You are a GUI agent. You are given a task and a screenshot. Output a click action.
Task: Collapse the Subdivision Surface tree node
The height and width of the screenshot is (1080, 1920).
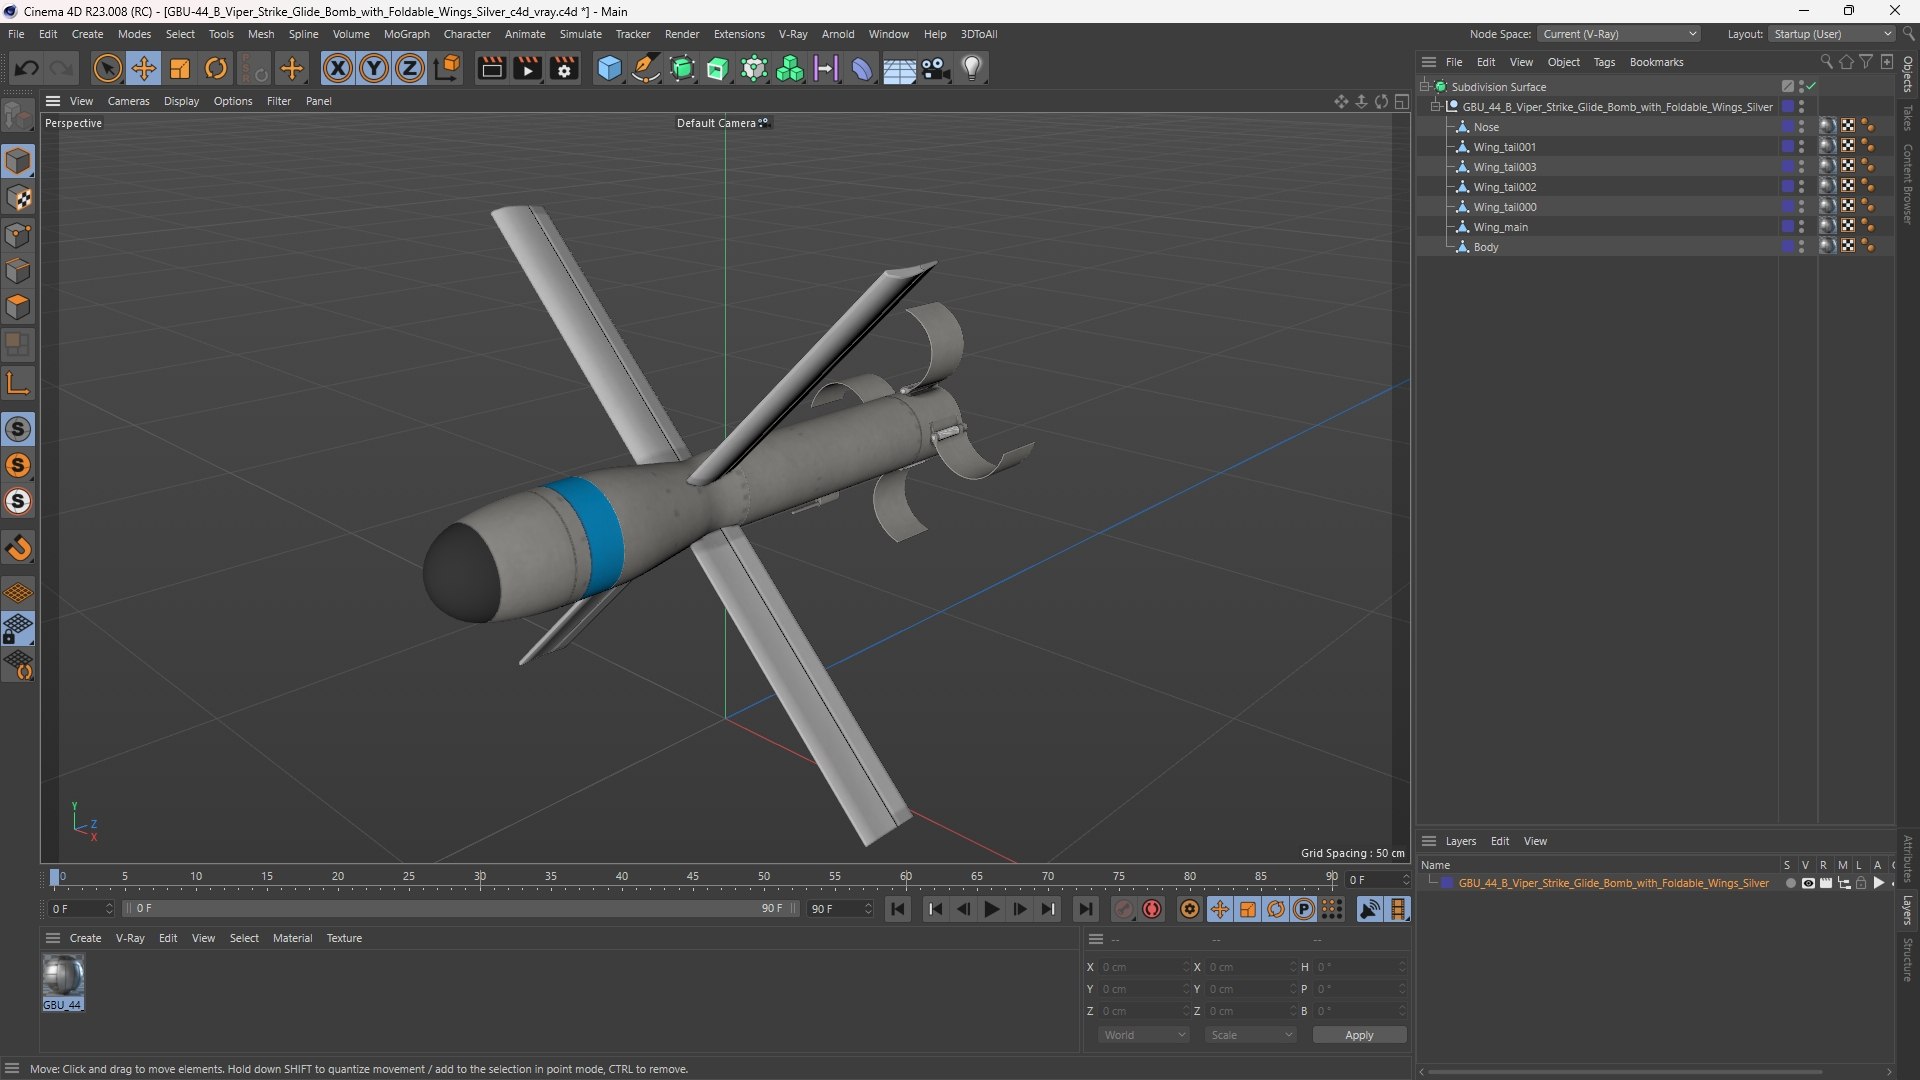coord(1424,87)
